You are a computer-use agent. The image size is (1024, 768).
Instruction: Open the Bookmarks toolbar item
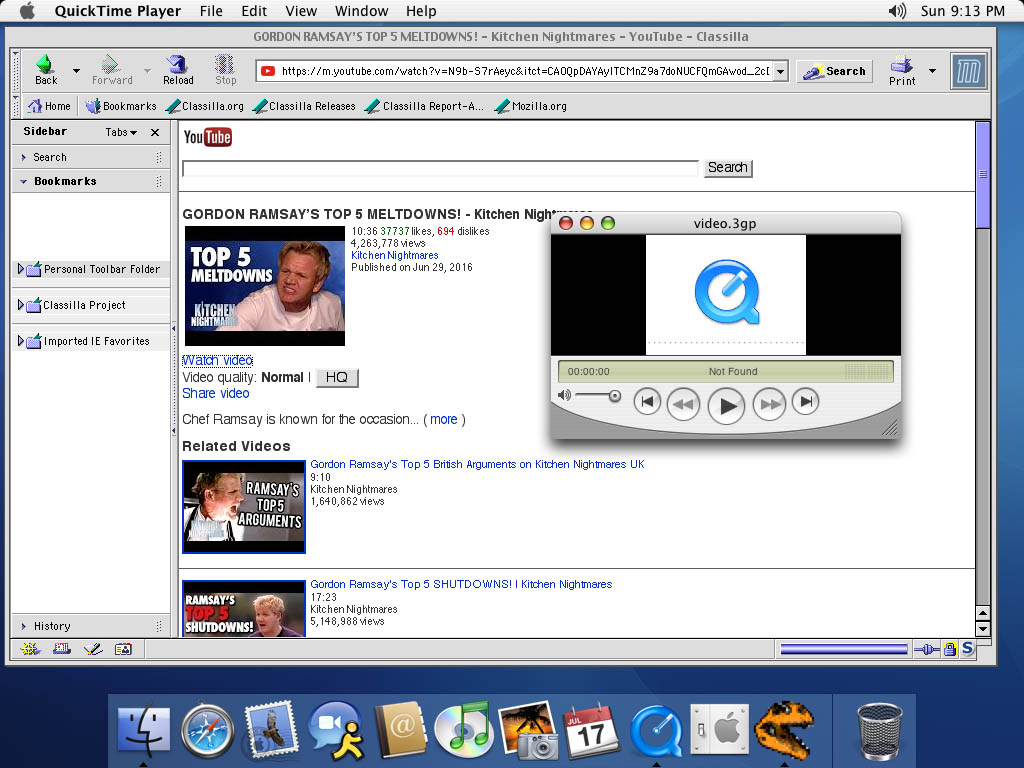click(121, 106)
